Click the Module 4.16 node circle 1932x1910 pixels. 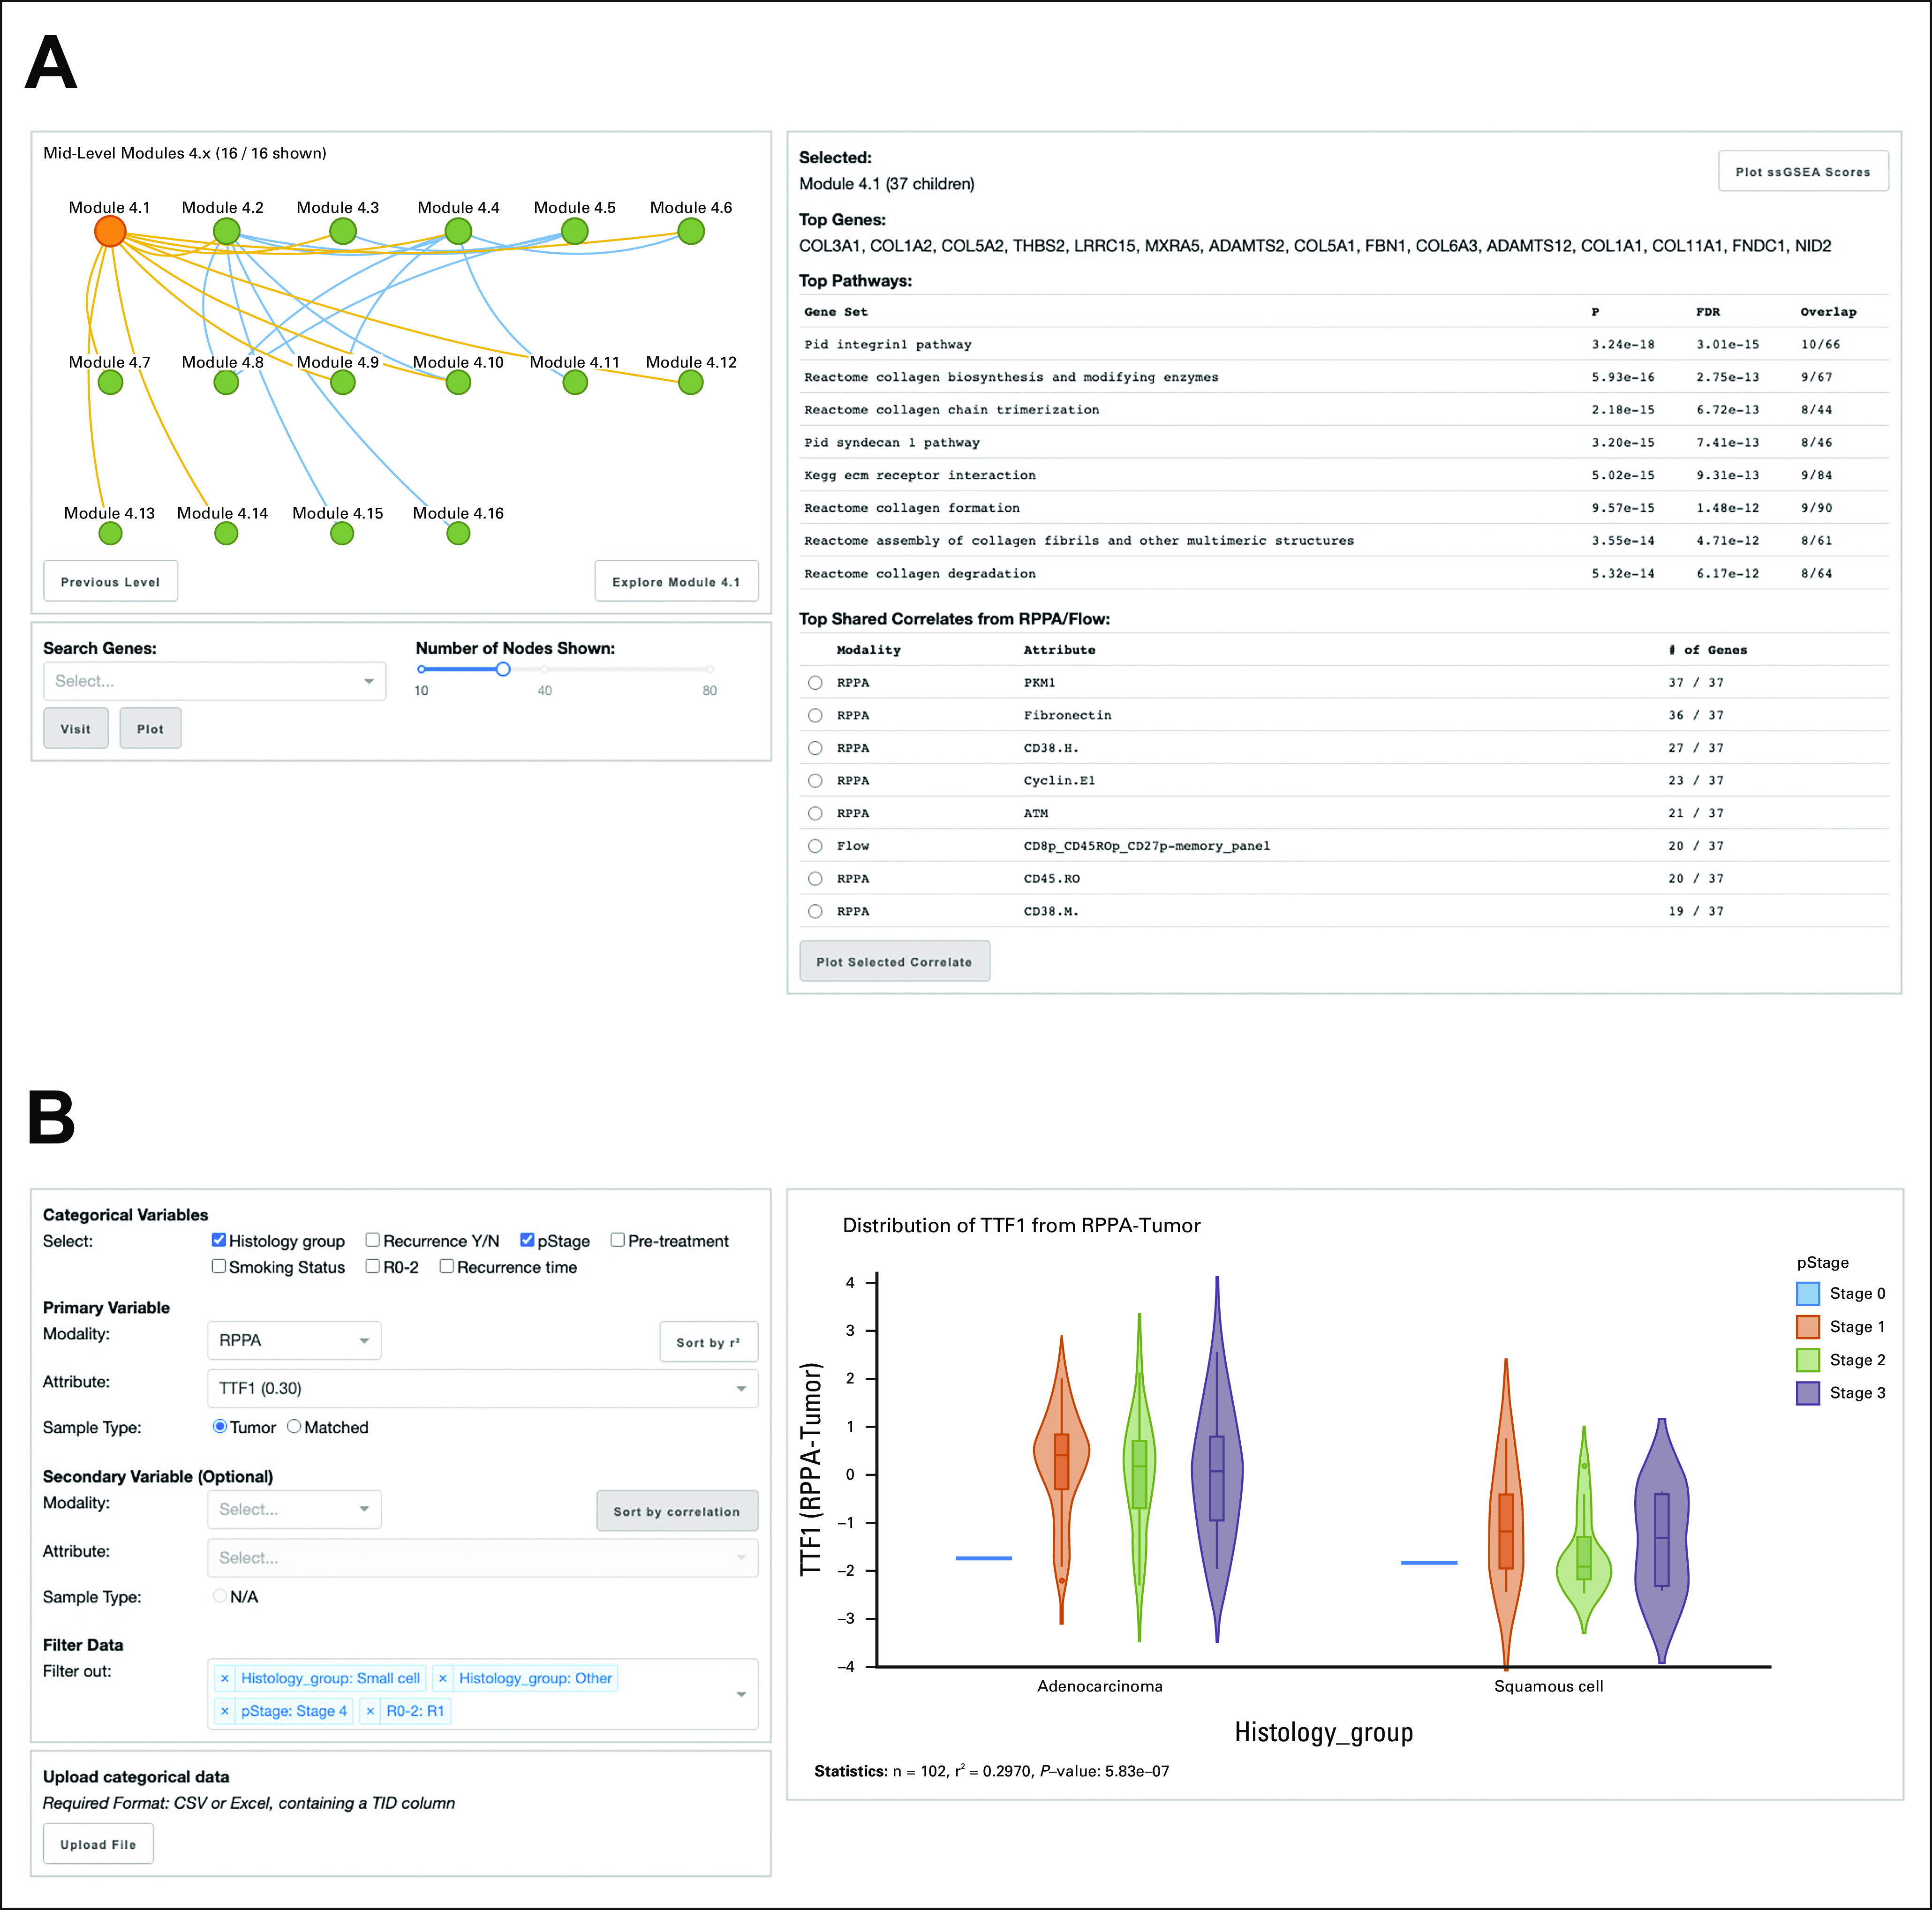pos(458,534)
